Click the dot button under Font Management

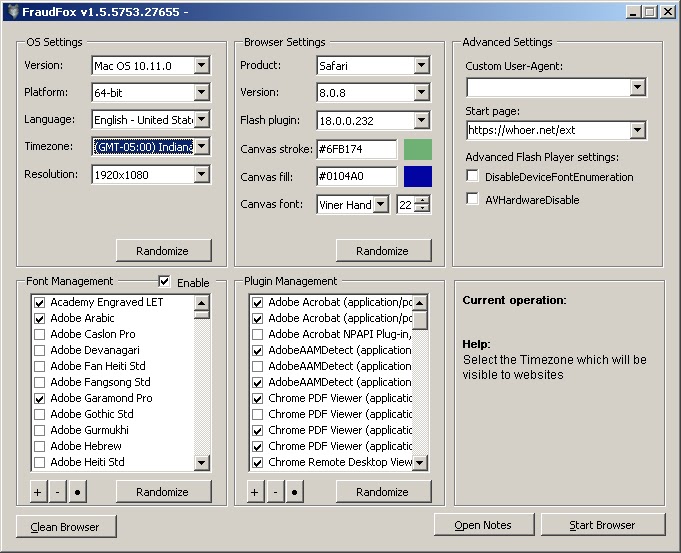click(77, 492)
